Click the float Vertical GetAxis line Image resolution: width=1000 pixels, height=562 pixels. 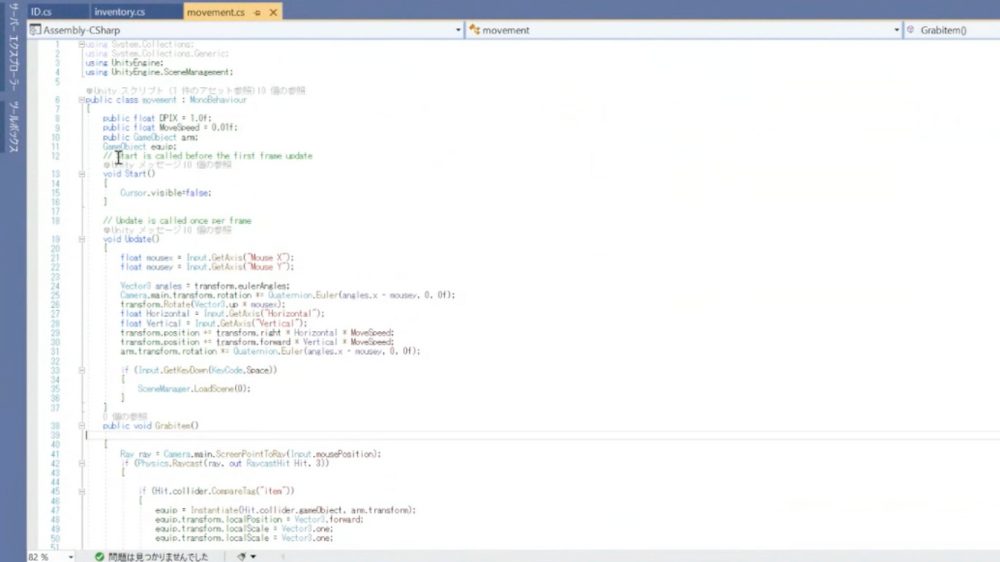(x=214, y=323)
